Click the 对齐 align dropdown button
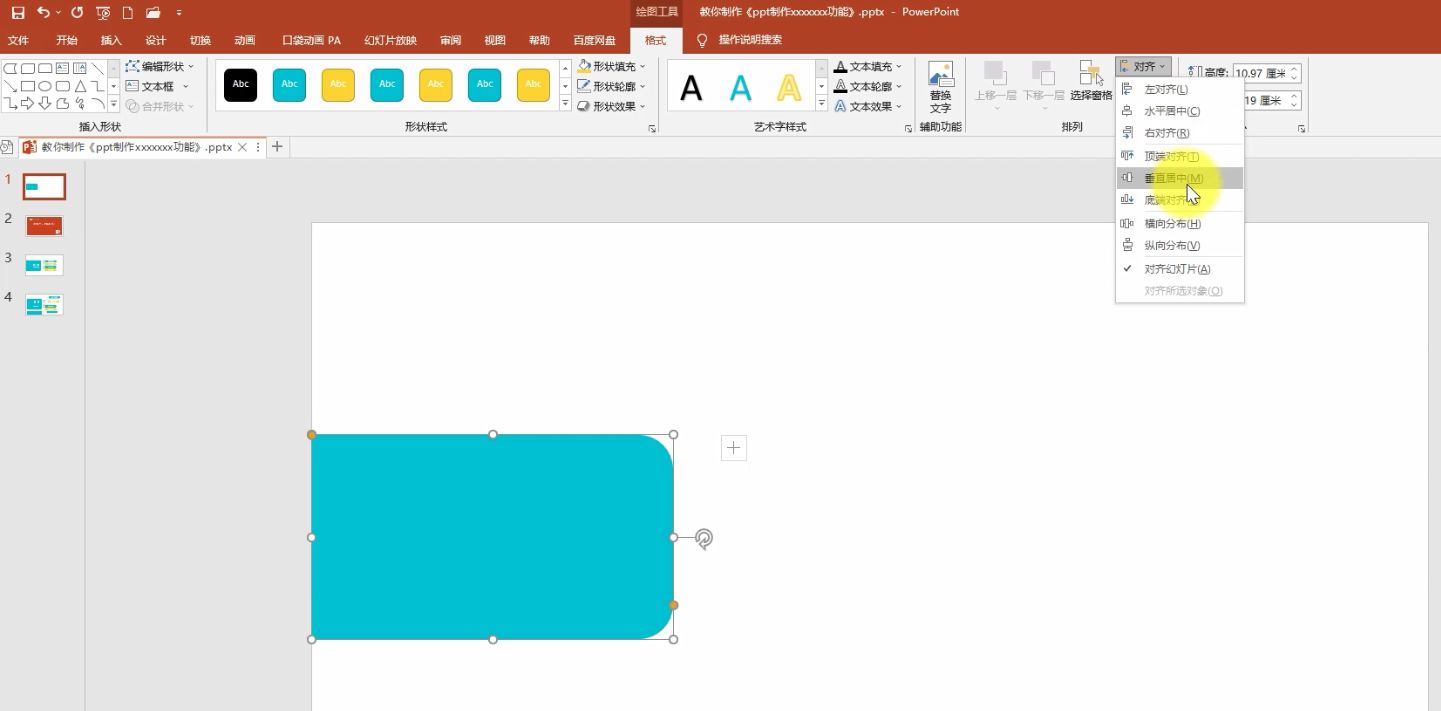This screenshot has height=711, width=1441. pos(1142,67)
